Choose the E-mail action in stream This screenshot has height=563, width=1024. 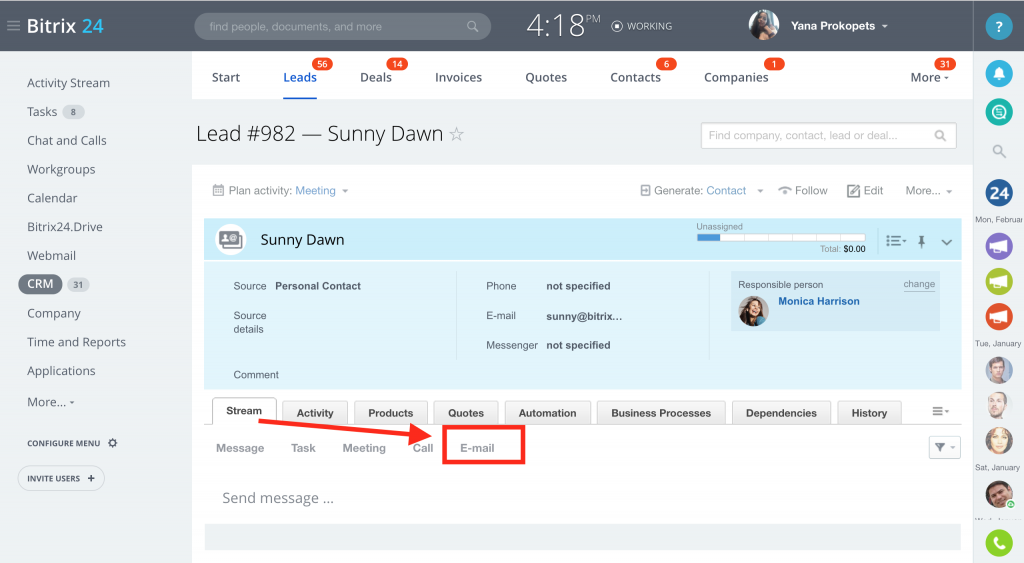(x=477, y=448)
